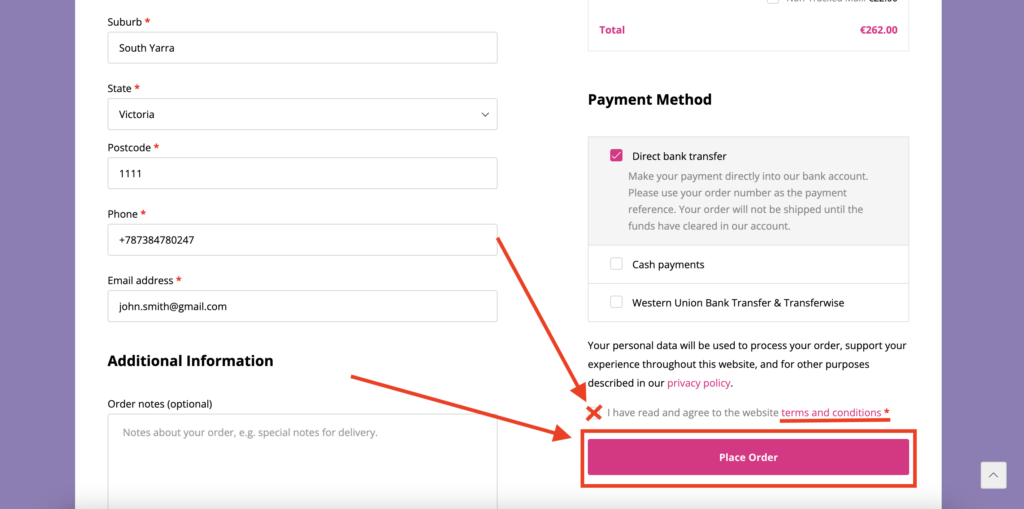Screen dimensions: 1024x509
Task: Open the State dropdown showing Victoria
Action: point(302,114)
